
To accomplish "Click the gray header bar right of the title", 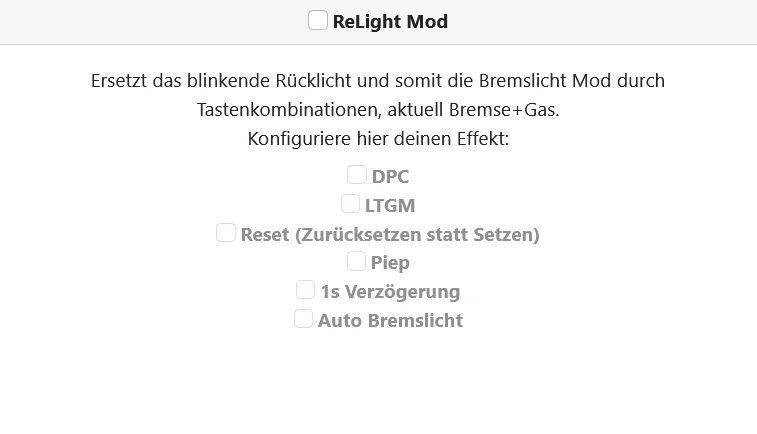I will click(x=603, y=22).
